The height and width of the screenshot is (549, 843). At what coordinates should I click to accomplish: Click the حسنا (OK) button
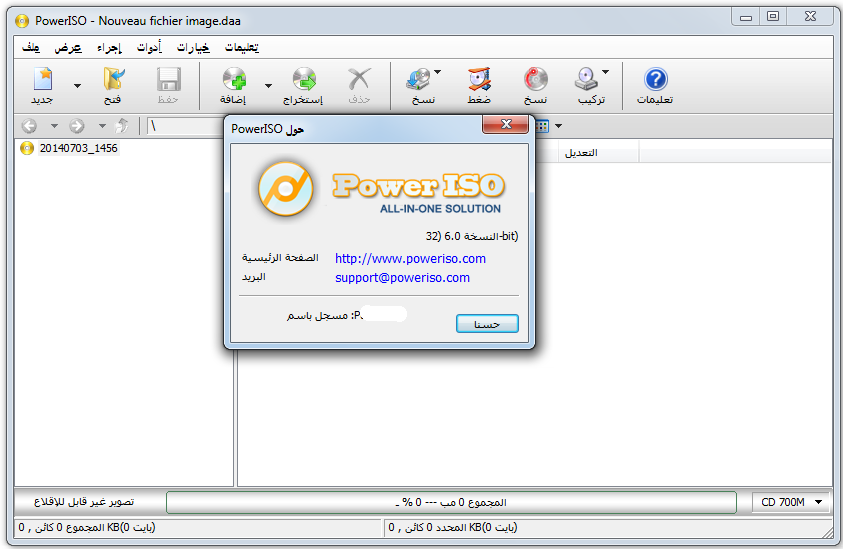point(487,324)
